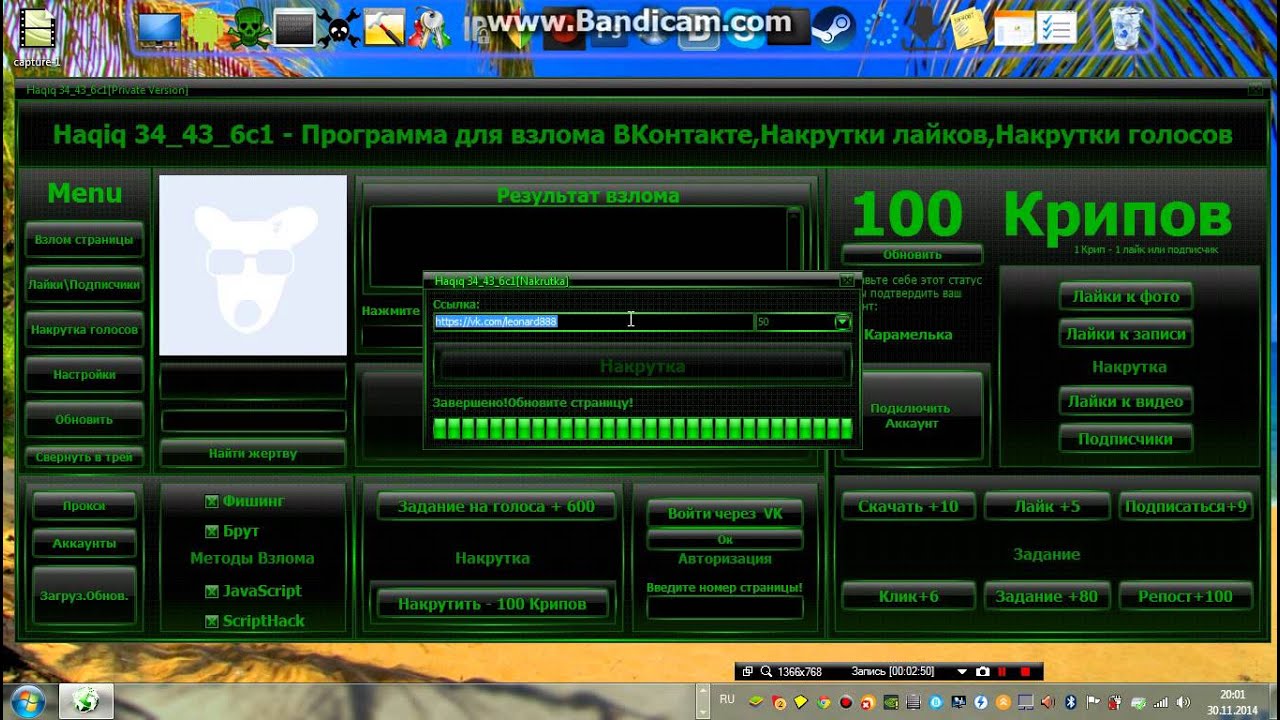Open Взлом страницы from Menu
The height and width of the screenshot is (720, 1280).
(84, 240)
